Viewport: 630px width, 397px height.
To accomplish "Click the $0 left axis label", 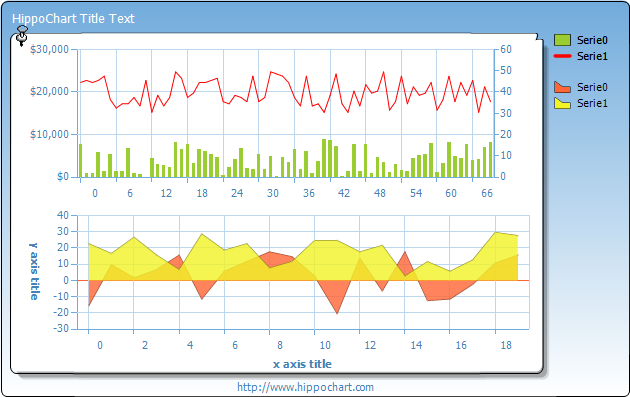I will pos(63,176).
